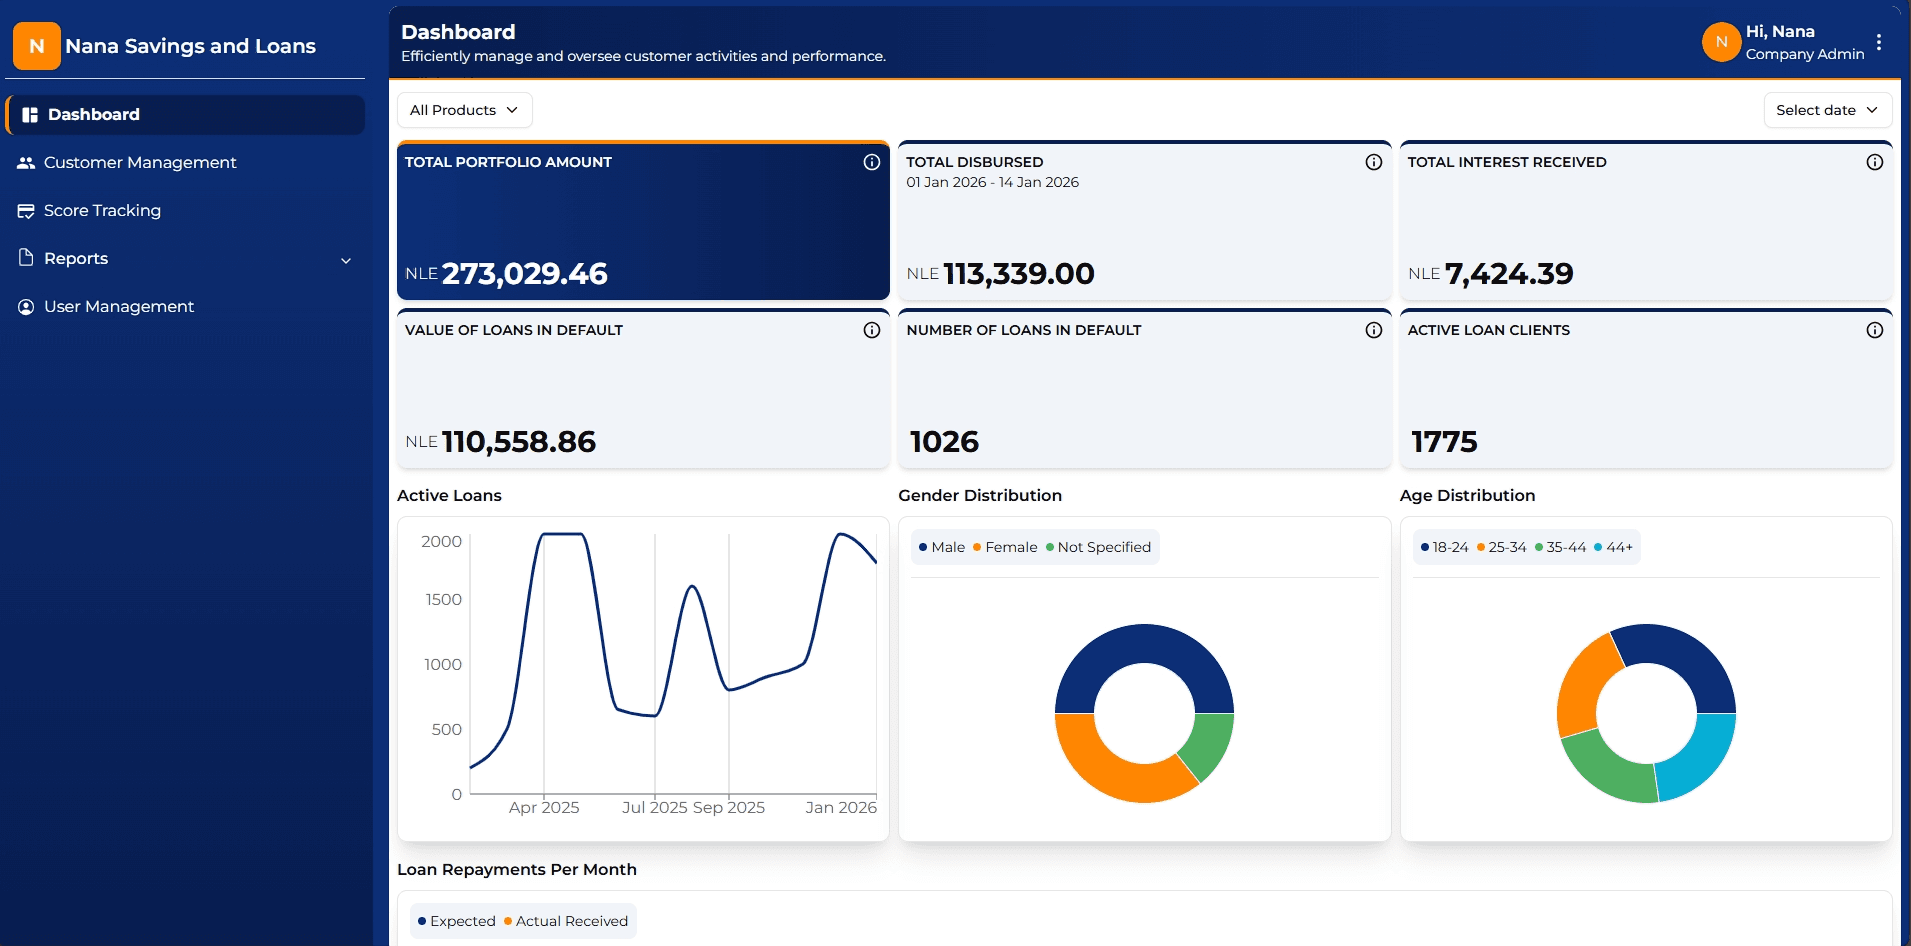Open User Management page
The image size is (1911, 946).
pos(119,306)
